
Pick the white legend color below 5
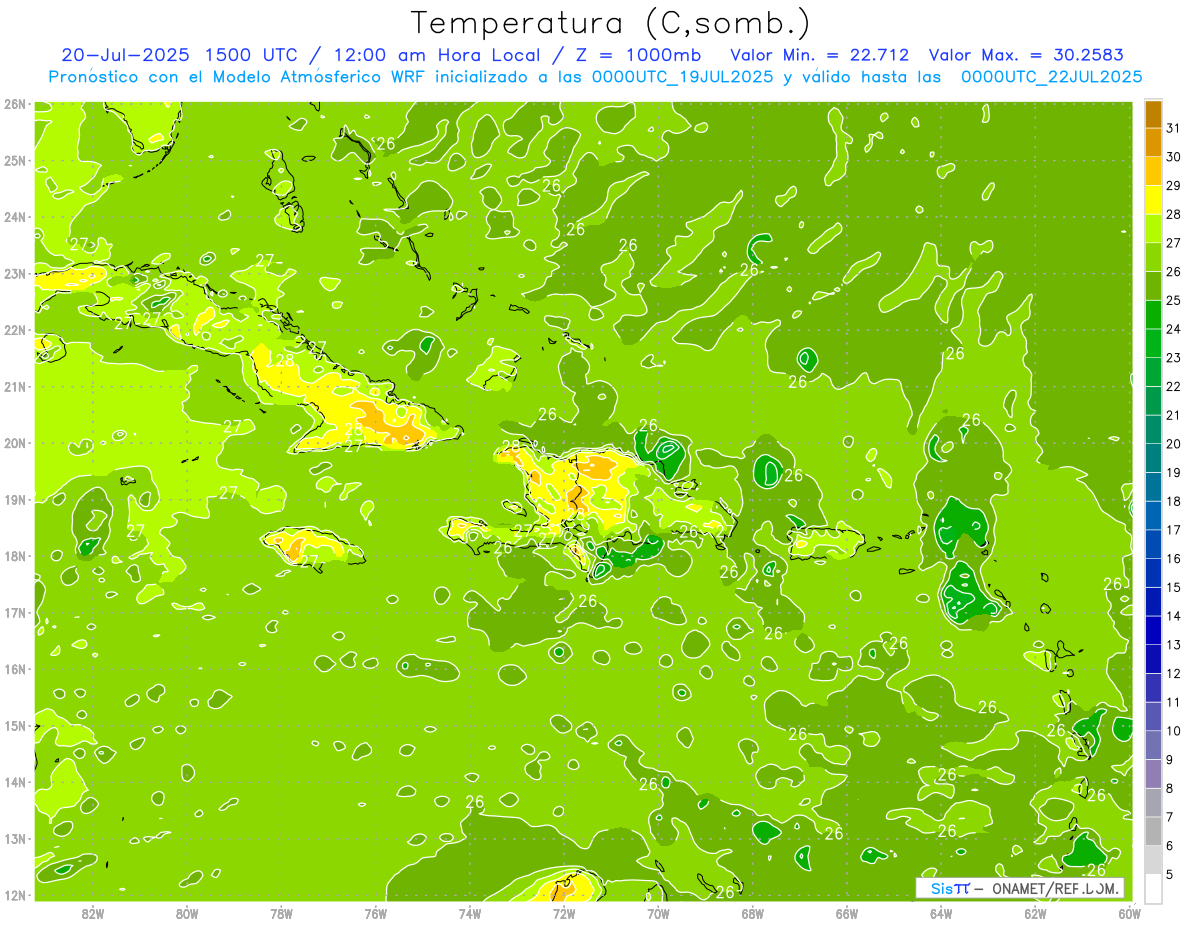[1153, 888]
